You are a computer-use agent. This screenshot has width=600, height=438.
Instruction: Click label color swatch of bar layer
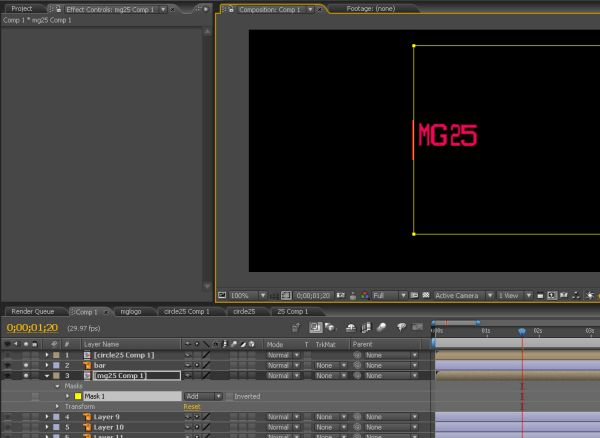point(56,365)
